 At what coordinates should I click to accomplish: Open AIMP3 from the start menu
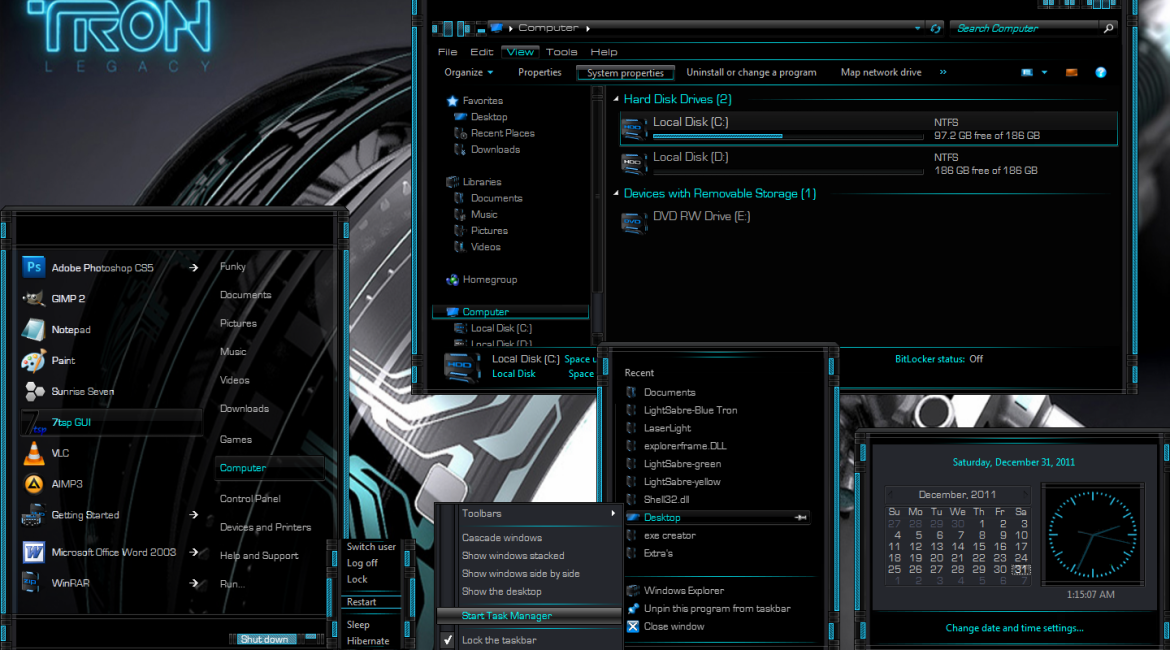coord(66,484)
